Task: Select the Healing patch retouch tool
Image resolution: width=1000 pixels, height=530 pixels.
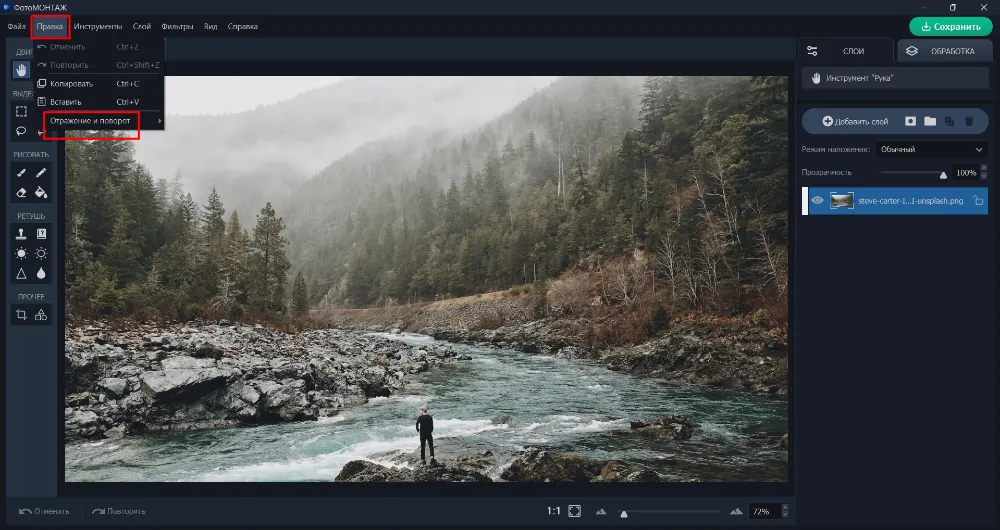Action: [41, 234]
